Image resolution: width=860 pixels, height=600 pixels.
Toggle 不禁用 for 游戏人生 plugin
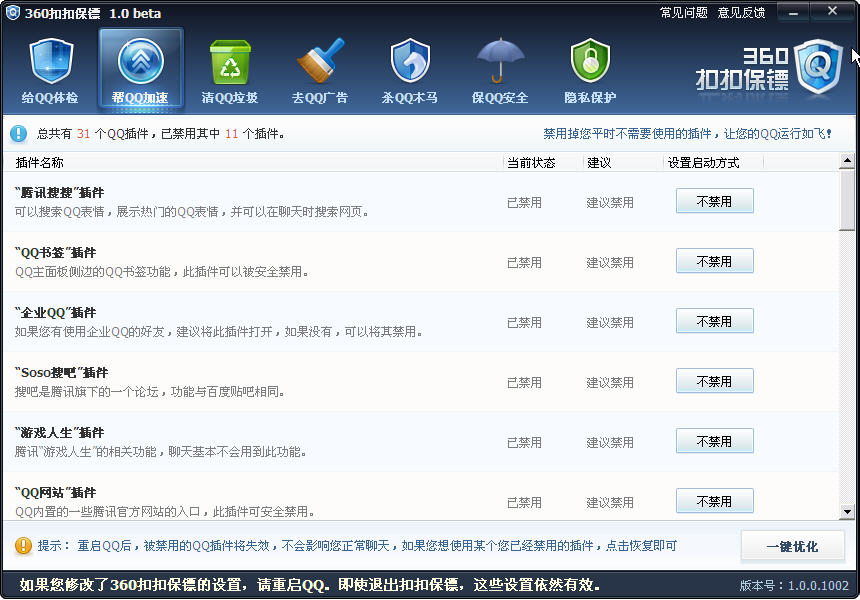coord(714,440)
